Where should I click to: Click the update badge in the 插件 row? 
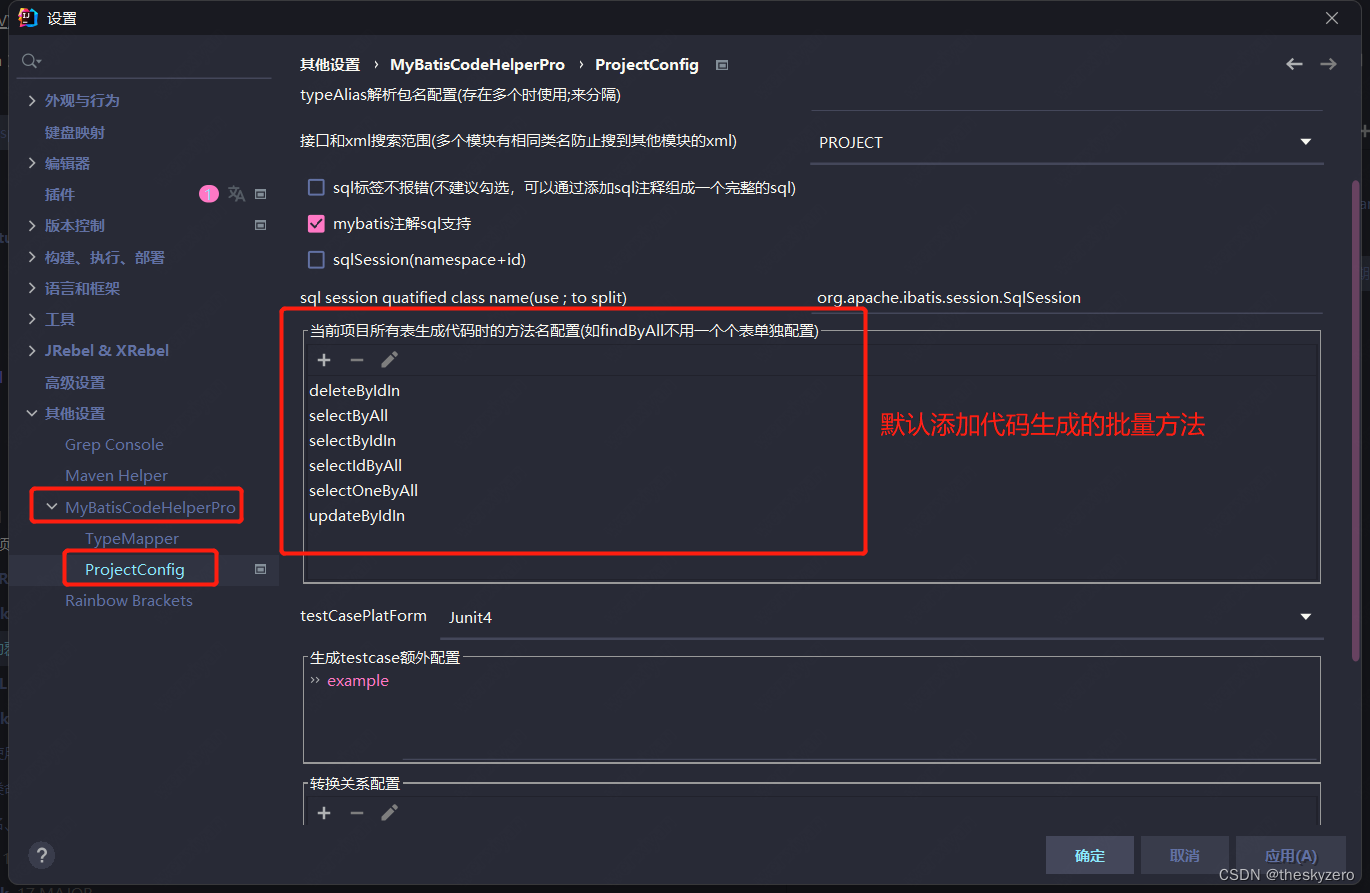(208, 194)
